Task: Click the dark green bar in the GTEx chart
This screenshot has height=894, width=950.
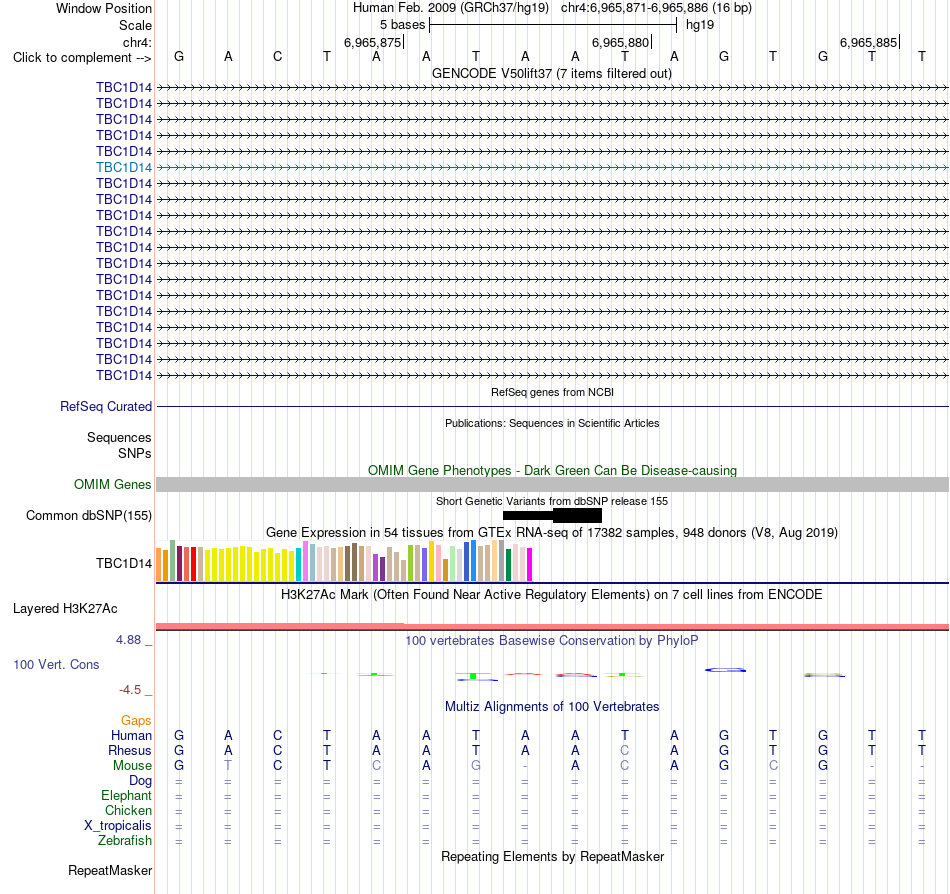Action: [x=508, y=565]
